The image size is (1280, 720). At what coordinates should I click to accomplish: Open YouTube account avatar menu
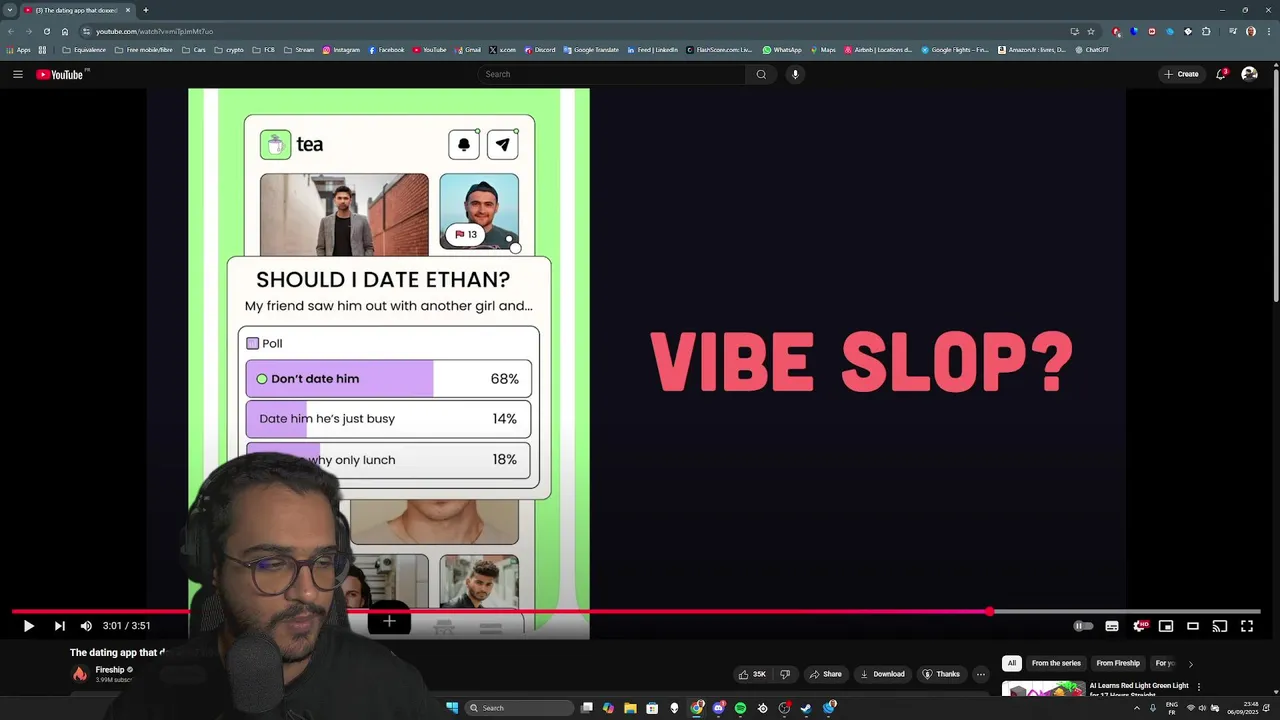pyautogui.click(x=1249, y=74)
